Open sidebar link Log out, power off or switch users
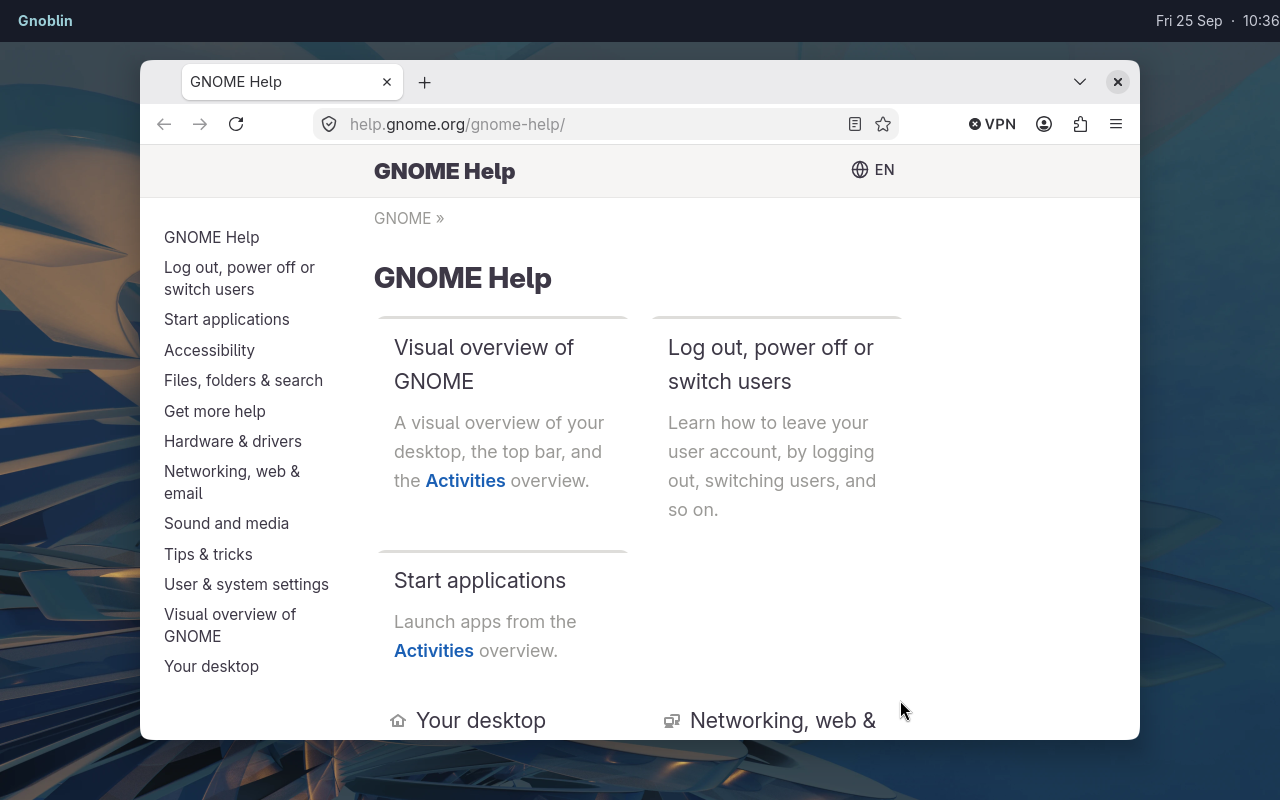 click(x=239, y=278)
